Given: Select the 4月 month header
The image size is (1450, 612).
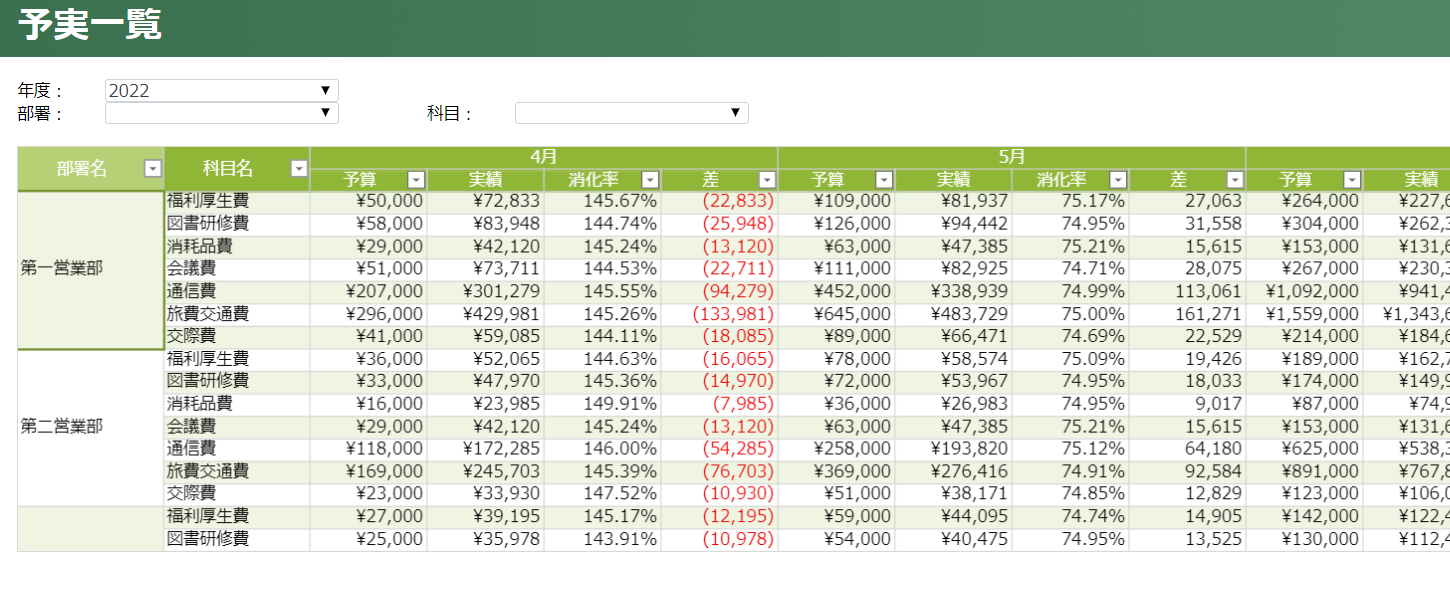Looking at the screenshot, I should pyautogui.click(x=543, y=157).
